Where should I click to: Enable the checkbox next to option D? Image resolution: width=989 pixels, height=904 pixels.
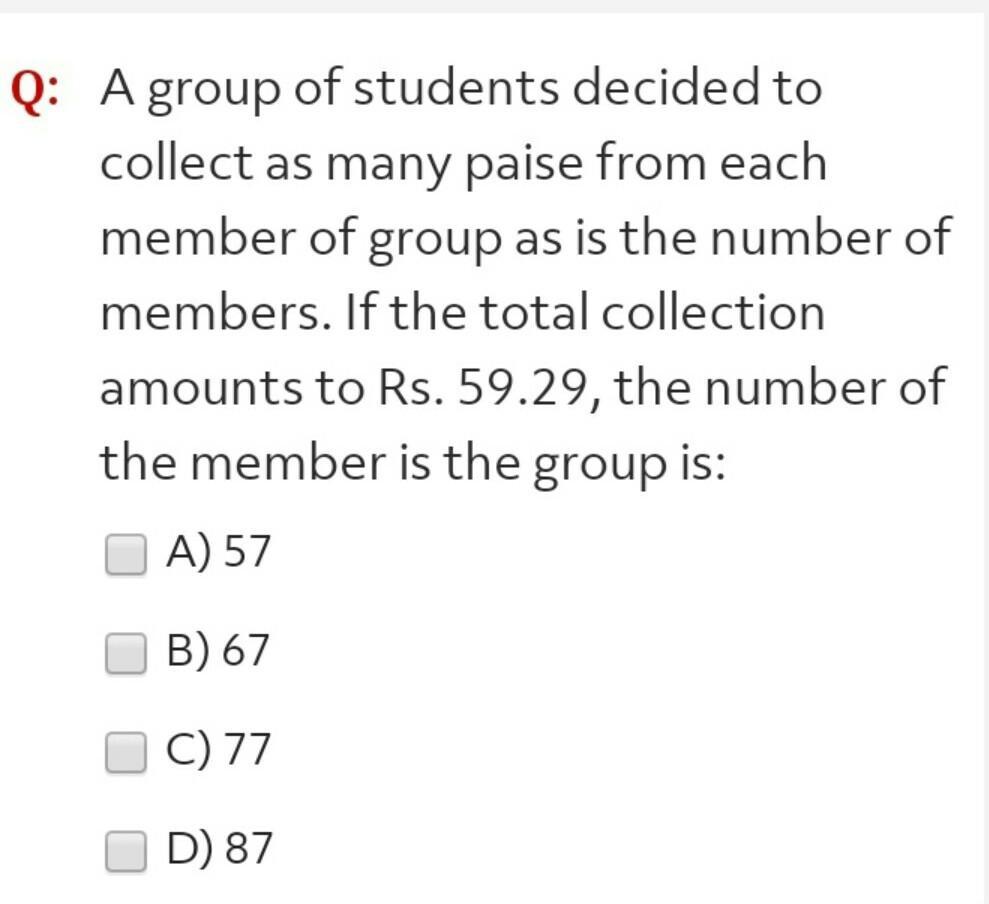tap(125, 851)
